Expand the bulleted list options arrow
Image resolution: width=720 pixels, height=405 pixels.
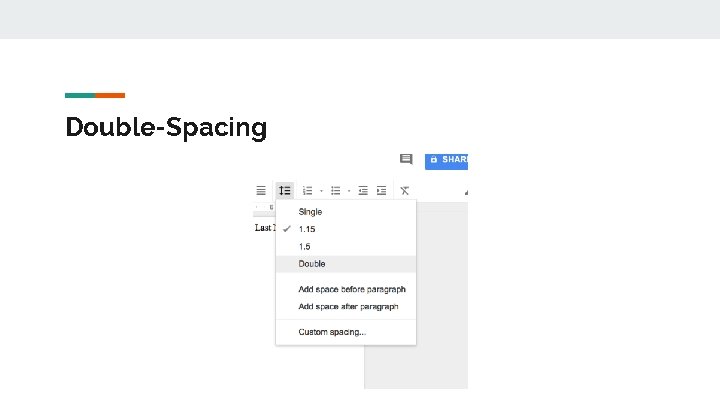point(349,191)
